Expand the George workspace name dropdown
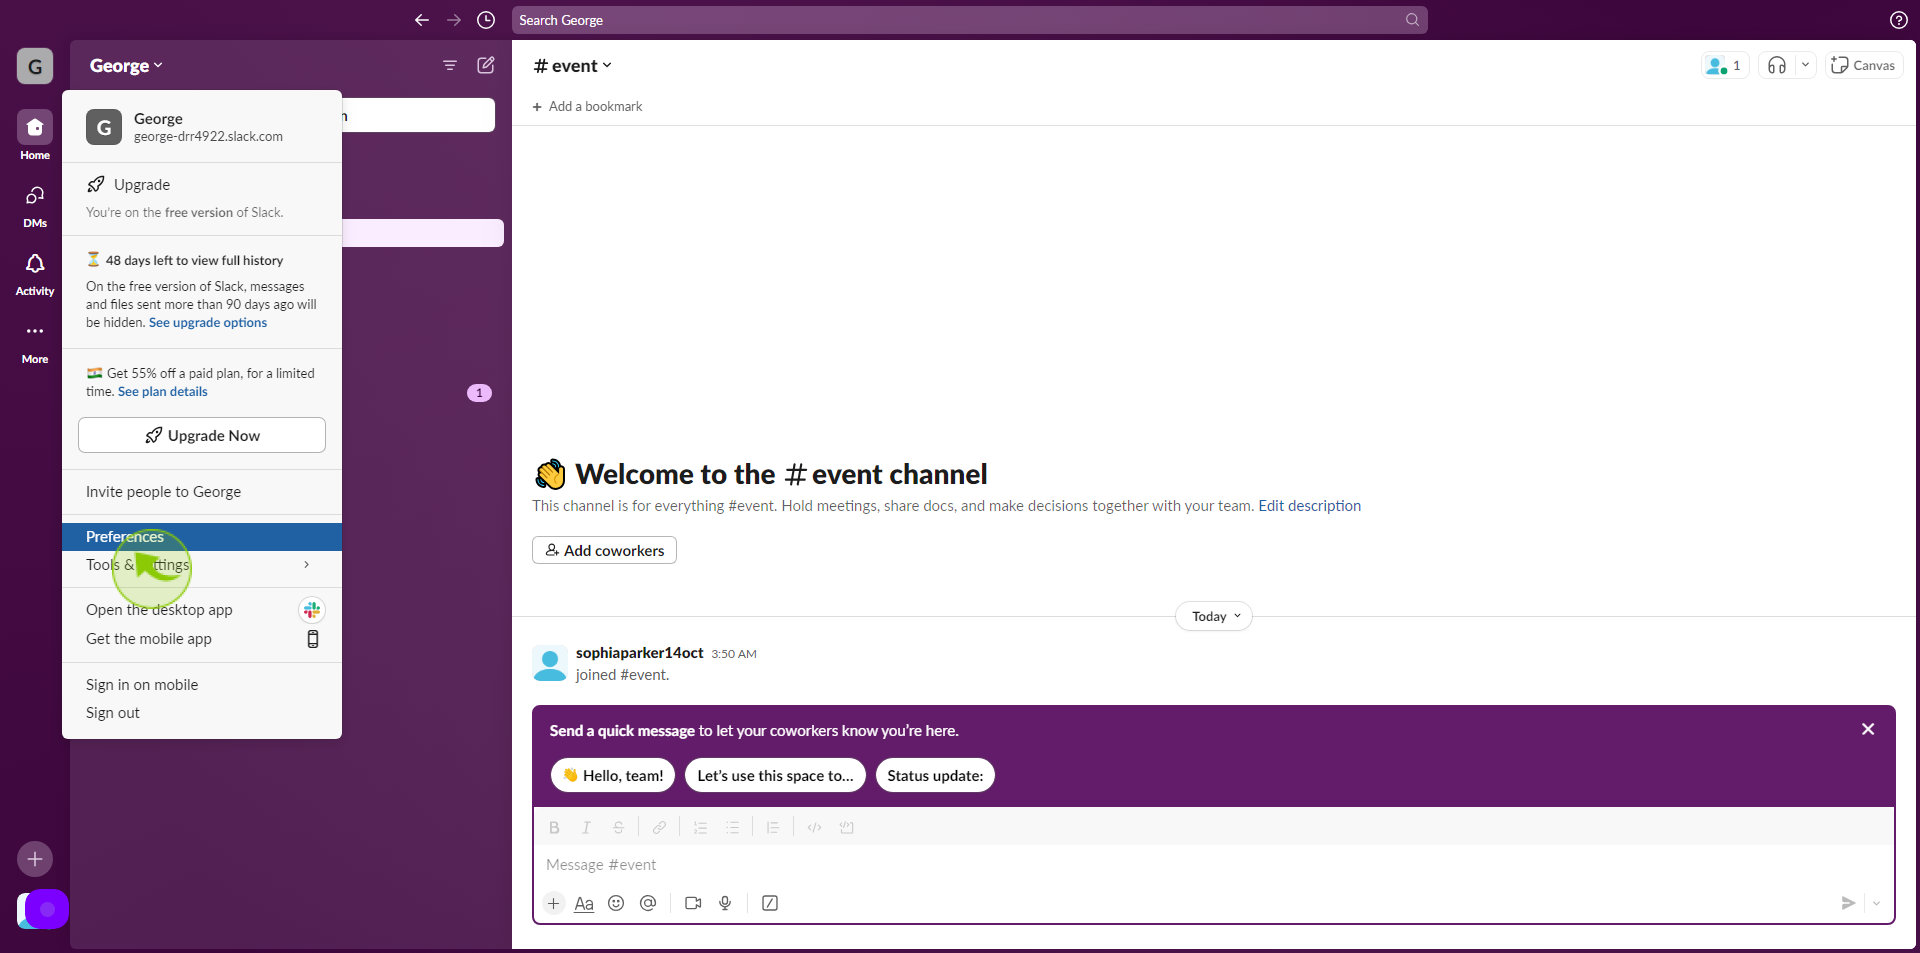The width and height of the screenshot is (1920, 953). click(x=126, y=66)
